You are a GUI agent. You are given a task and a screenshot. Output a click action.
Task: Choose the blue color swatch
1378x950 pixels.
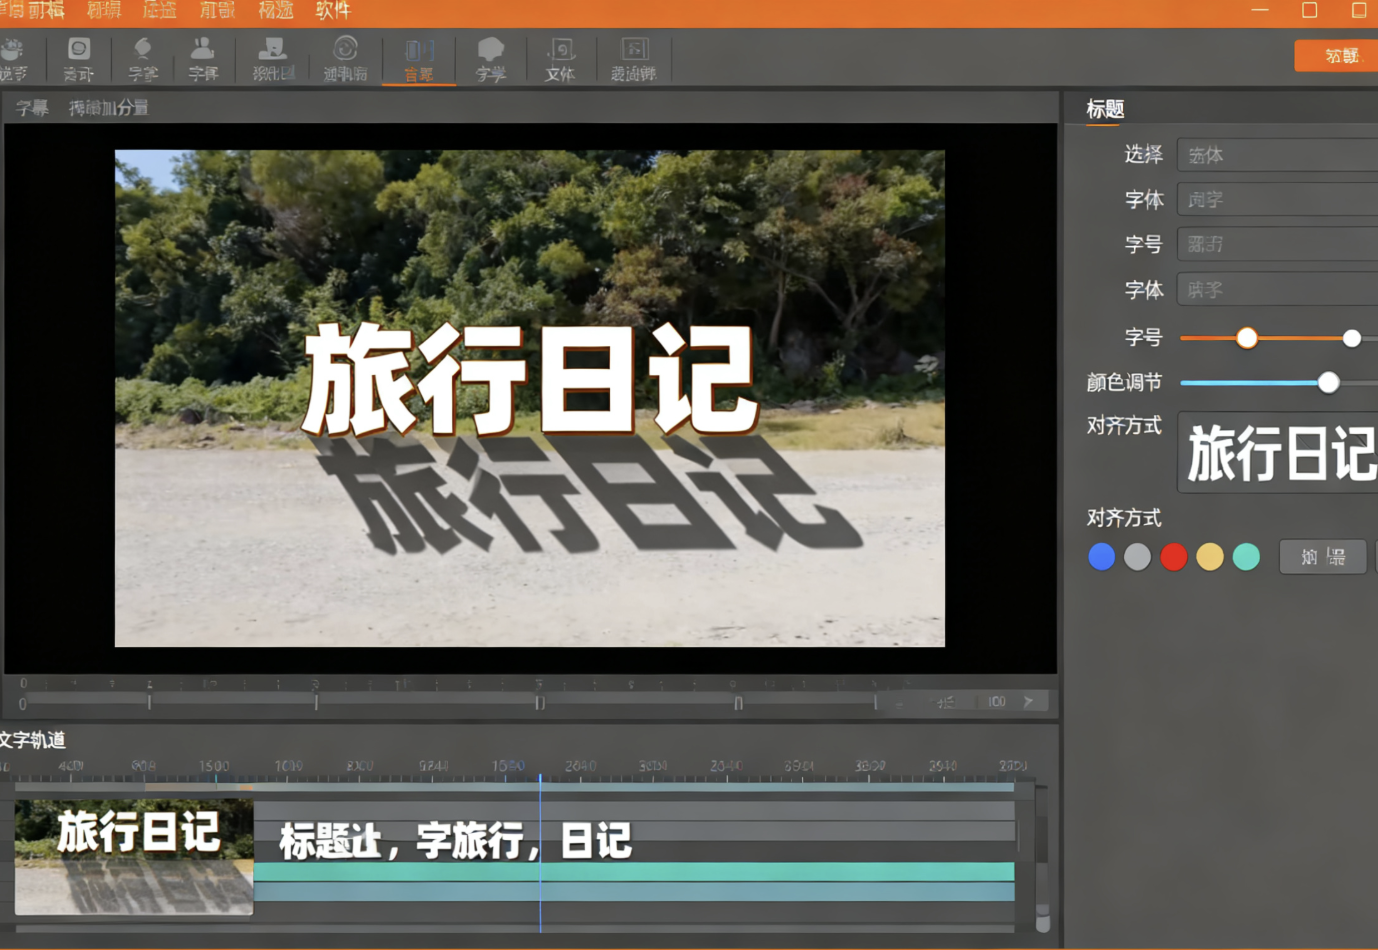tap(1101, 557)
